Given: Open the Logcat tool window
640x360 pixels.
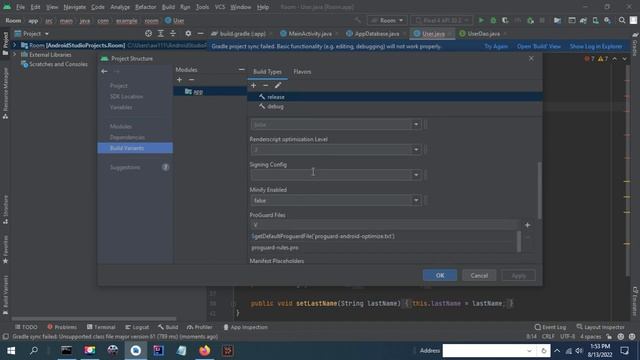Looking at the screenshot, I should click(x=137, y=327).
